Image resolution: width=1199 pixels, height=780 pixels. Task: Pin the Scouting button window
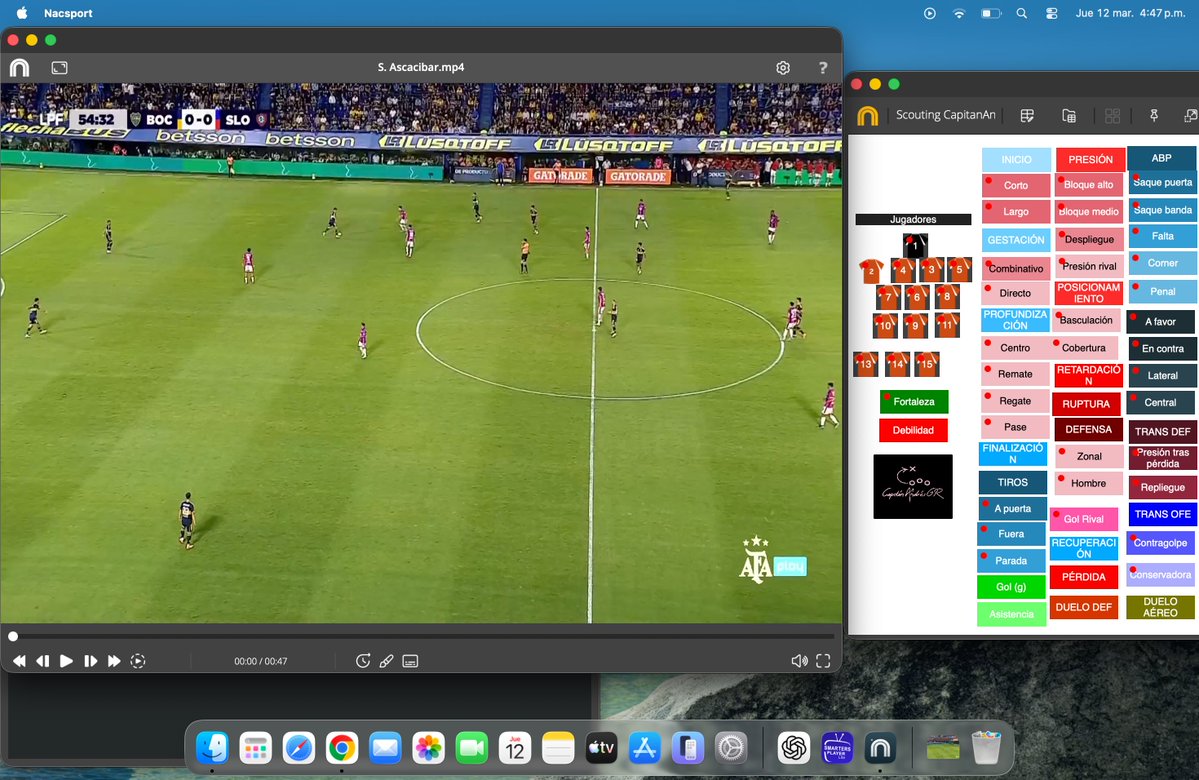point(1154,115)
